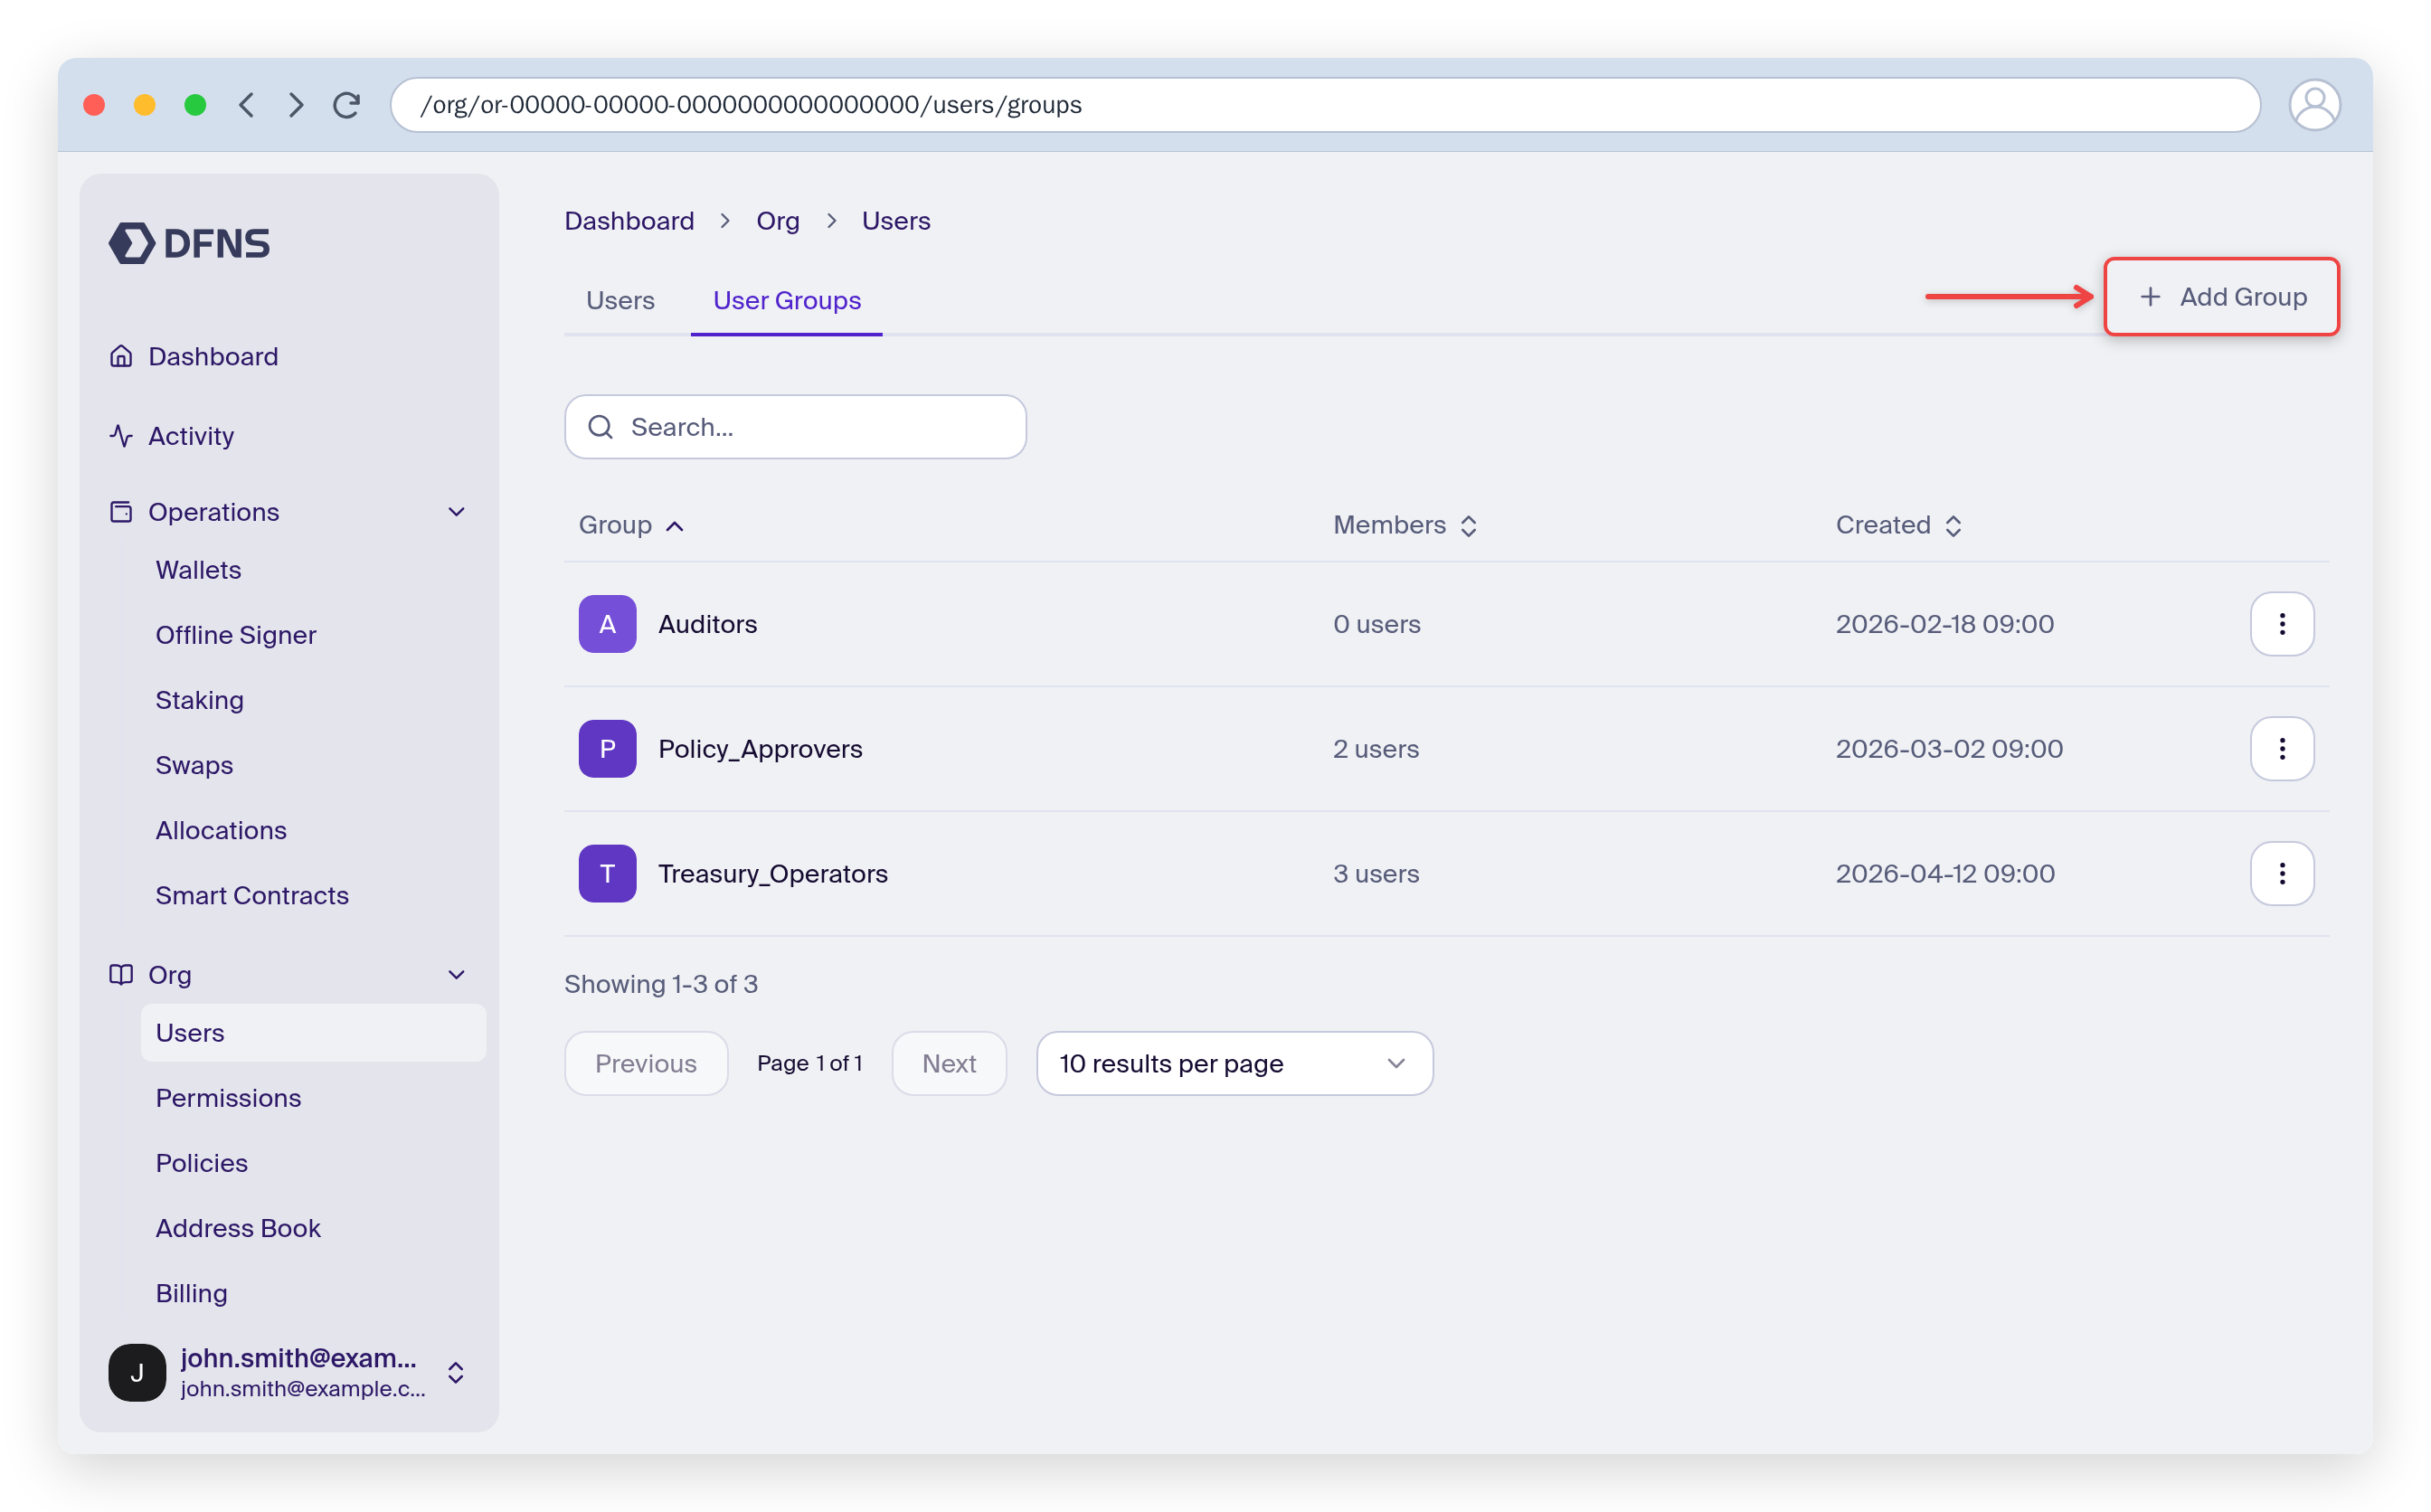The image size is (2431, 1512).
Task: Click the Add Group button
Action: click(x=2220, y=297)
